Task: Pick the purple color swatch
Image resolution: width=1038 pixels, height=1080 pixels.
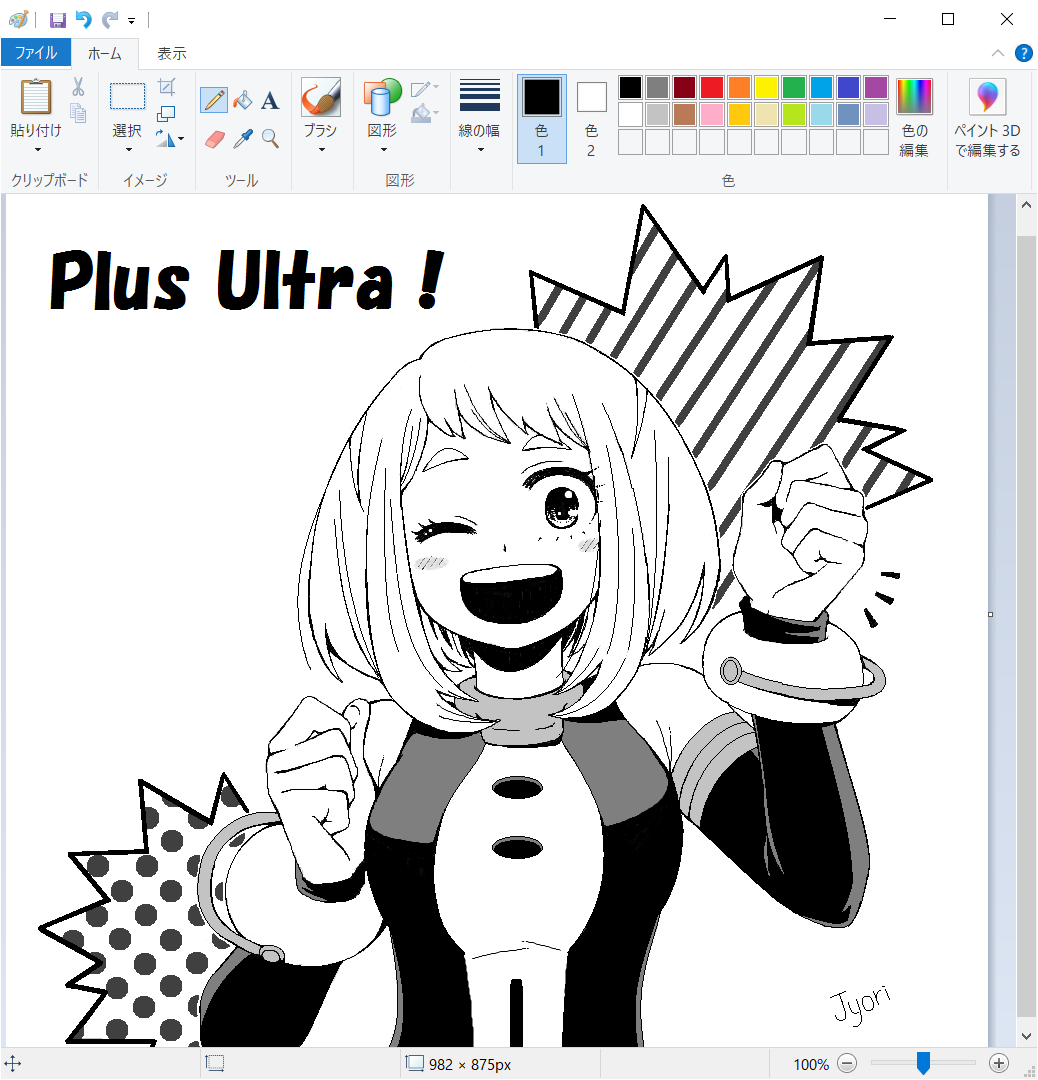Action: point(875,87)
